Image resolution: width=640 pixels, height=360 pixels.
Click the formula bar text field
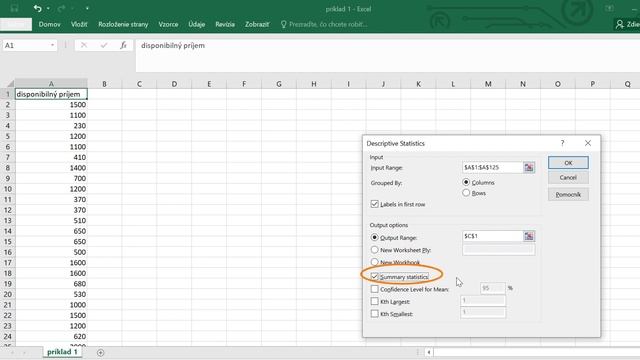tap(388, 55)
